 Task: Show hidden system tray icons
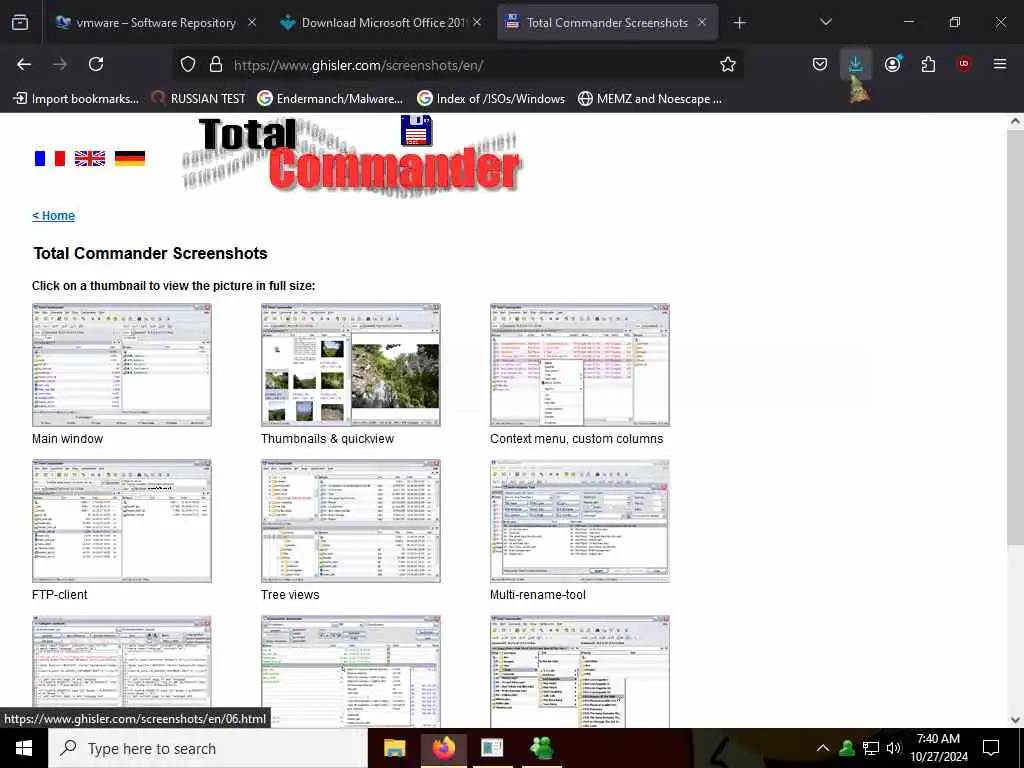(823, 748)
